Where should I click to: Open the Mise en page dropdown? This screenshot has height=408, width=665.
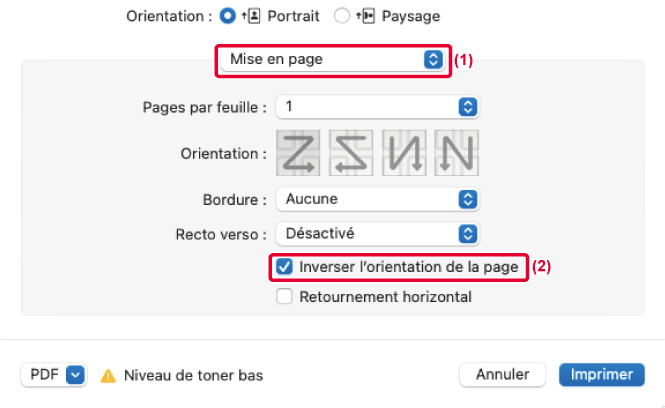pyautogui.click(x=332, y=59)
